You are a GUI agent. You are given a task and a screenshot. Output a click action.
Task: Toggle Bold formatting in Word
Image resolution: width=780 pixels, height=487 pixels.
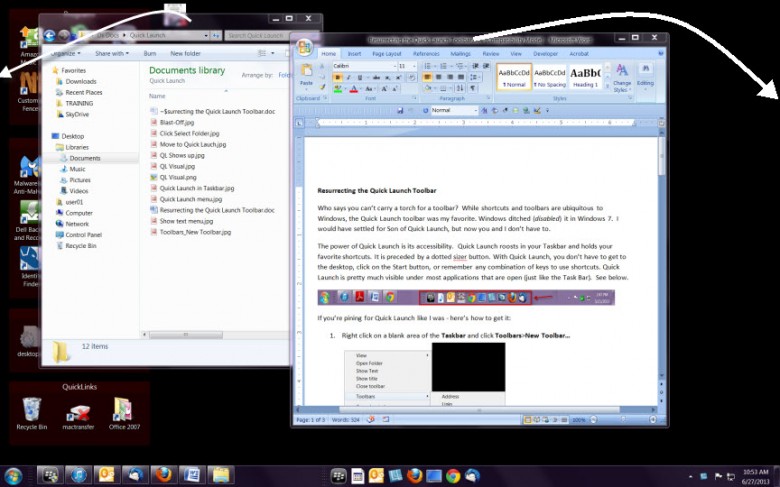pos(338,78)
